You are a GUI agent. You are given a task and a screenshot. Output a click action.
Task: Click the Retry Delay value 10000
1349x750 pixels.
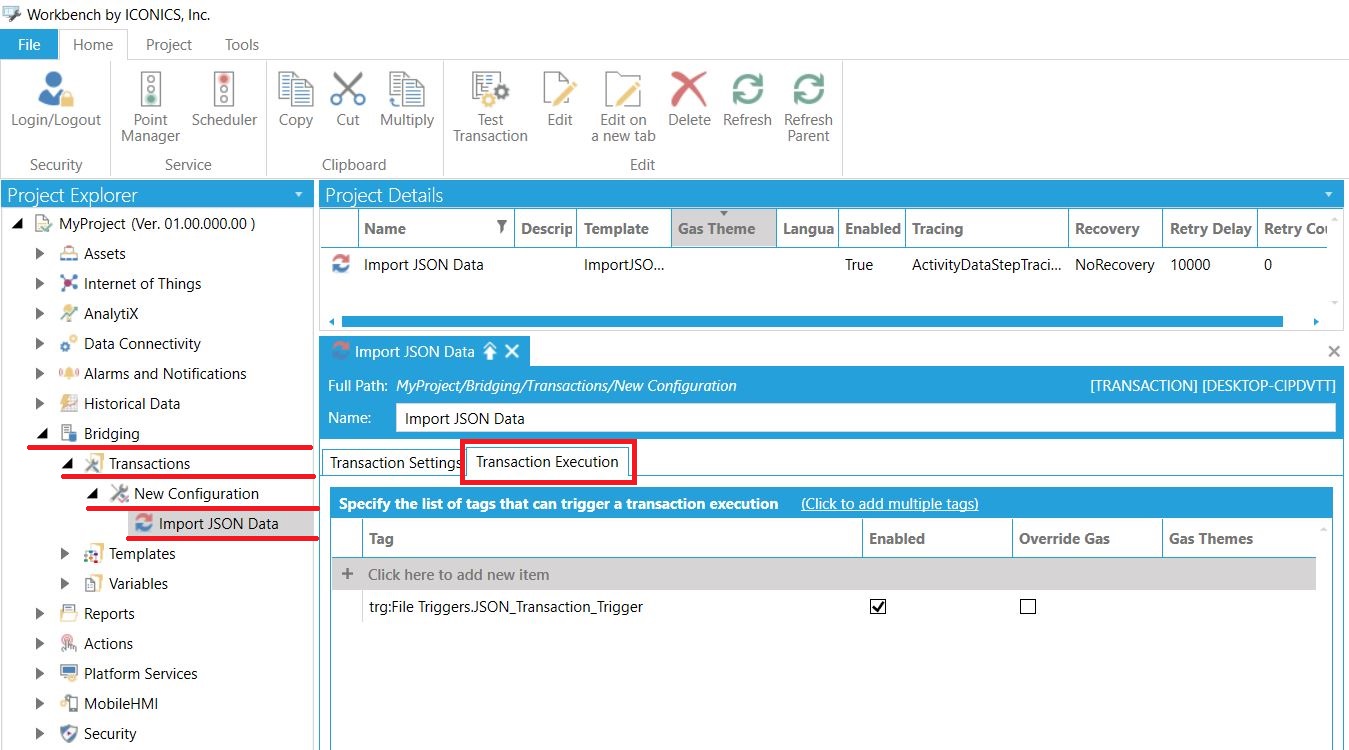point(1190,265)
